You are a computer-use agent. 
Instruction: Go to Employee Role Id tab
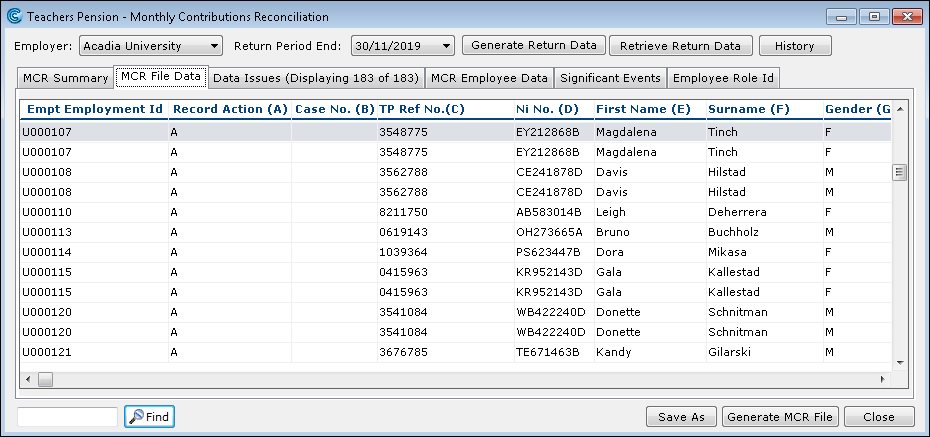click(724, 78)
